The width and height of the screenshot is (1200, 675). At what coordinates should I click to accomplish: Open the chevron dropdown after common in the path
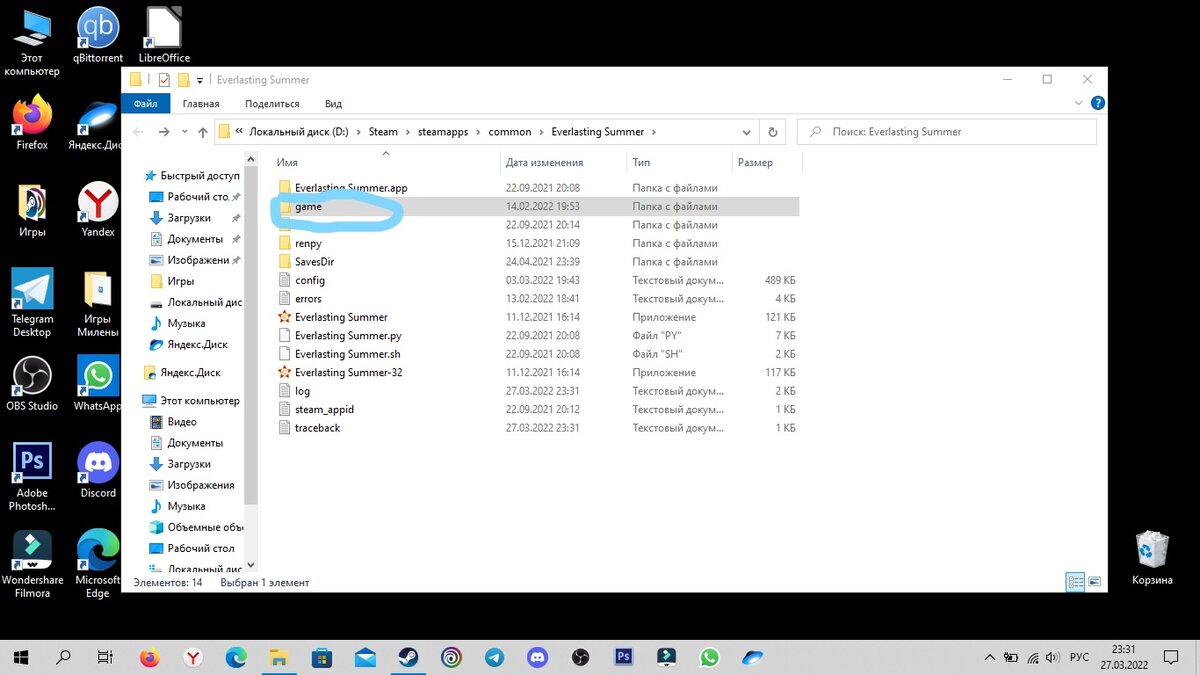point(541,132)
